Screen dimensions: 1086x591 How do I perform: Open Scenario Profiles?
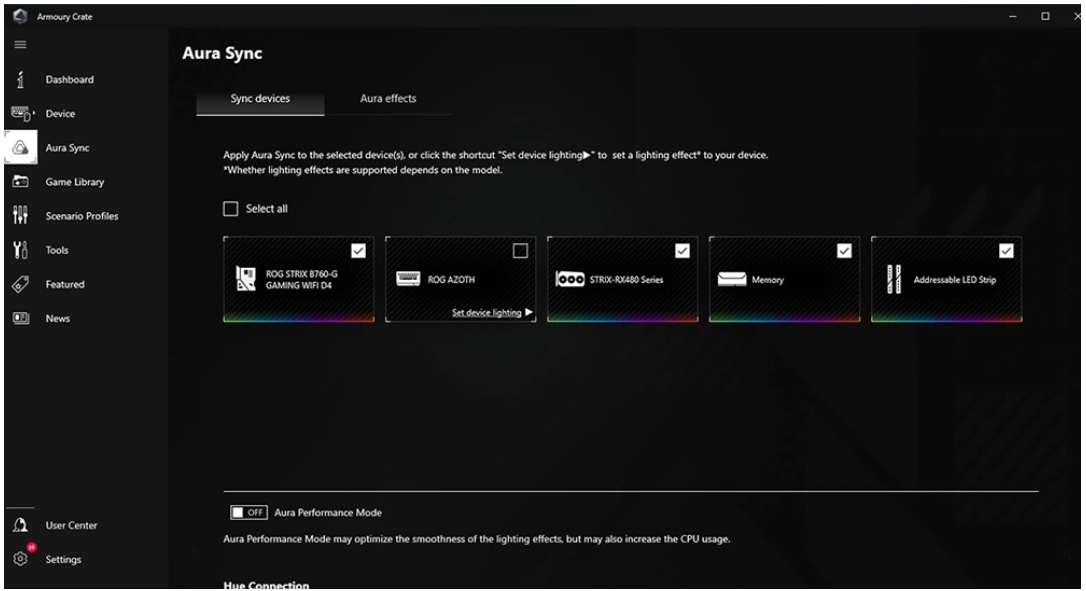82,216
